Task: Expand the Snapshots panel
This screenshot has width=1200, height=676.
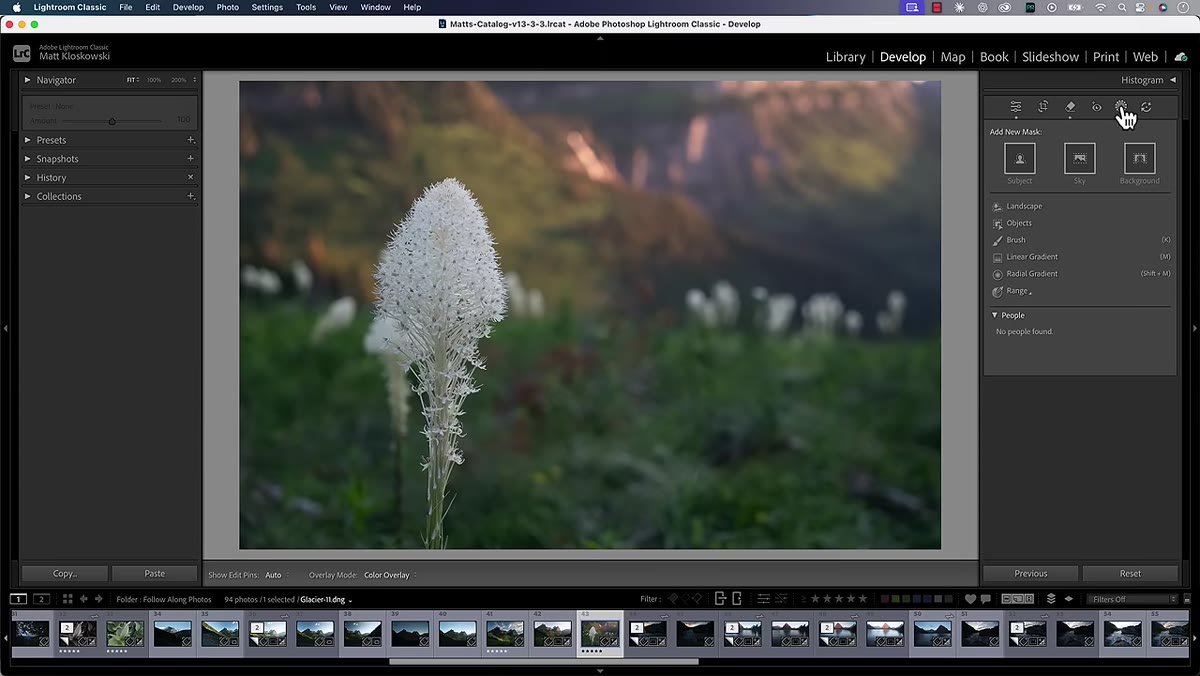Action: (x=28, y=159)
